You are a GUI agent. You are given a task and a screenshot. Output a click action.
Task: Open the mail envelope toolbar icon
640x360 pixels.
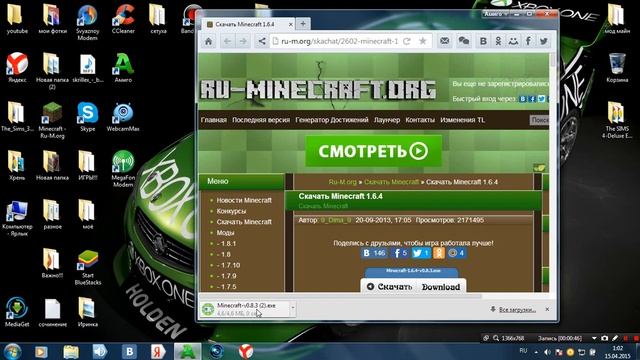(444, 41)
